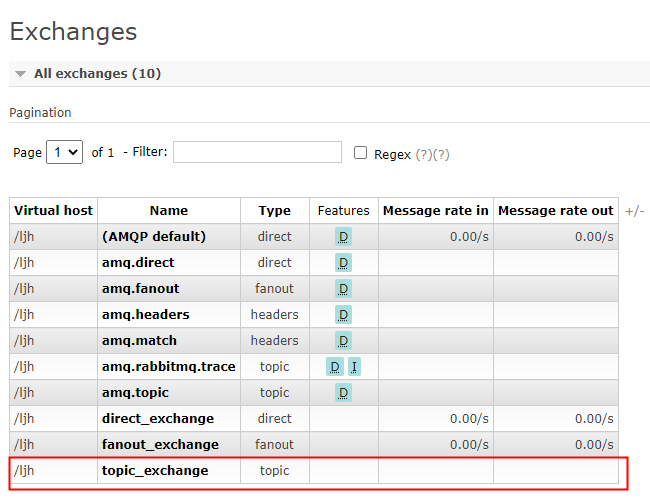
Task: Click the D durable badge for amq.direct
Action: click(x=343, y=263)
